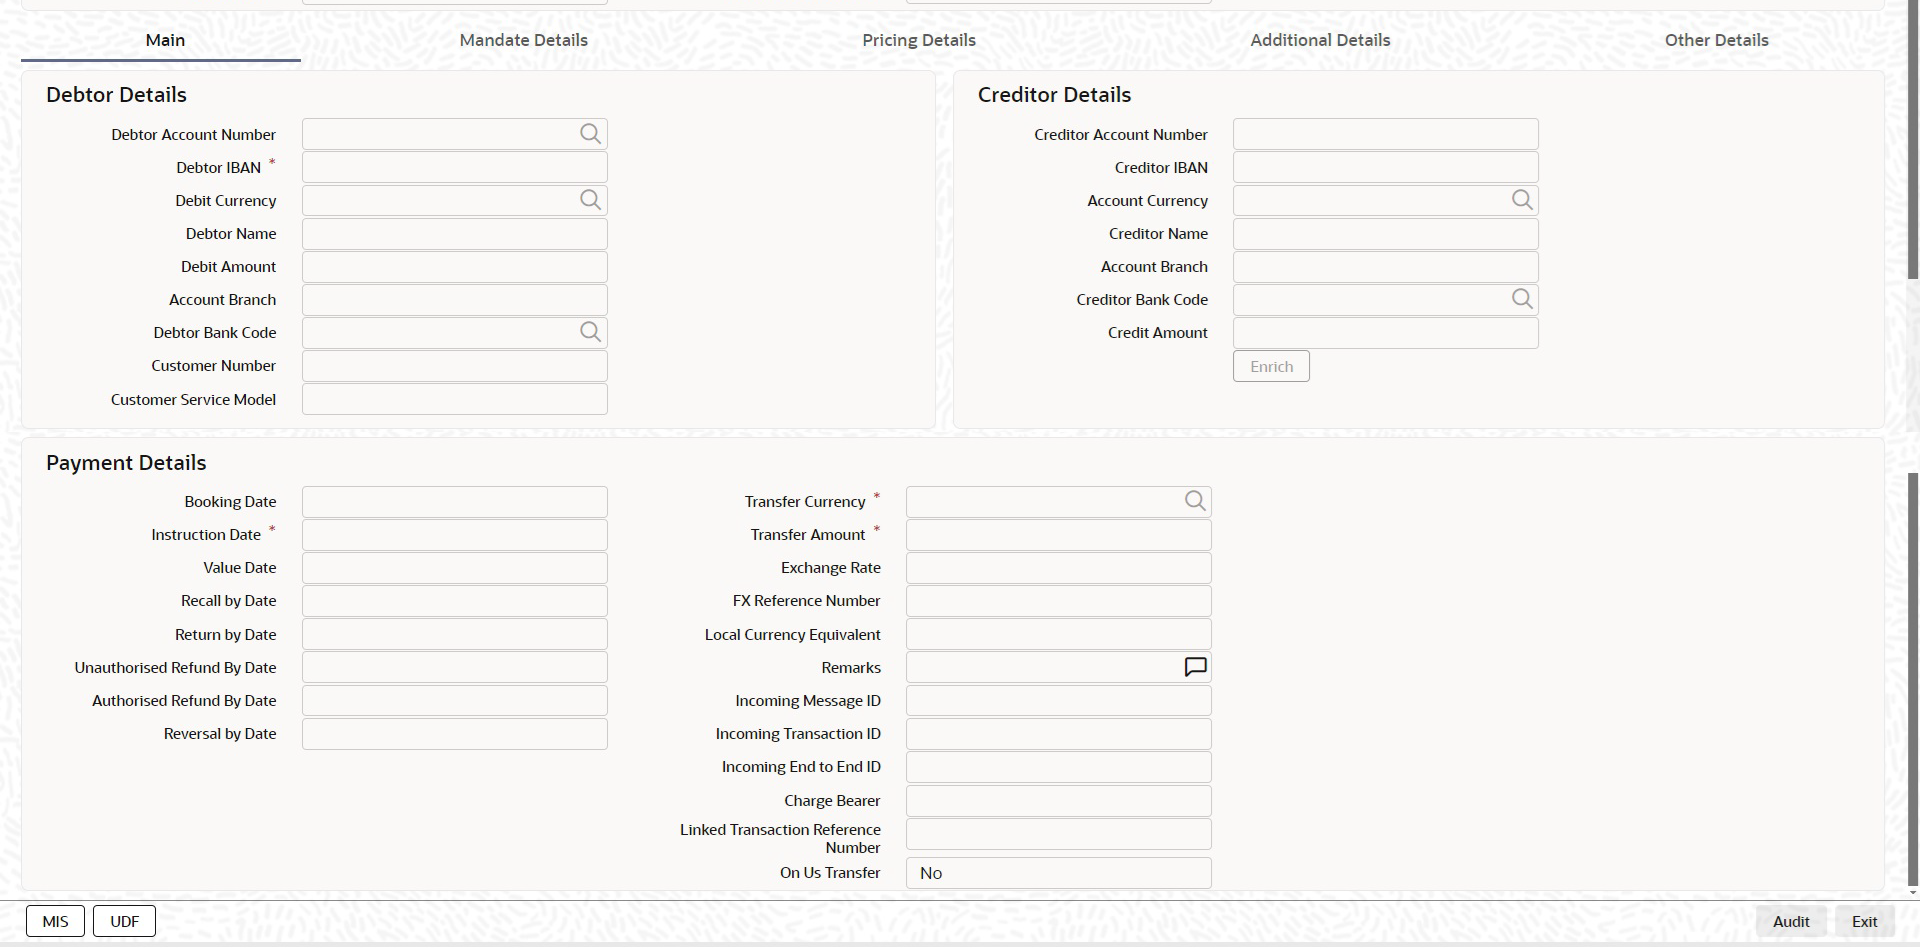The image size is (1920, 948).
Task: Open Account Currency lookup in Creditor Details
Action: click(x=1522, y=200)
